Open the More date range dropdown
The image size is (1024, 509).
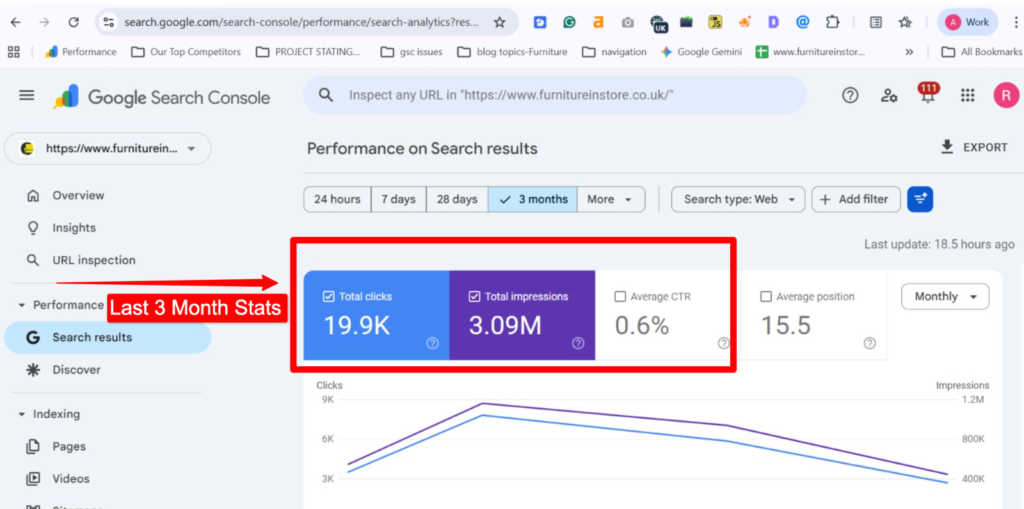click(611, 199)
